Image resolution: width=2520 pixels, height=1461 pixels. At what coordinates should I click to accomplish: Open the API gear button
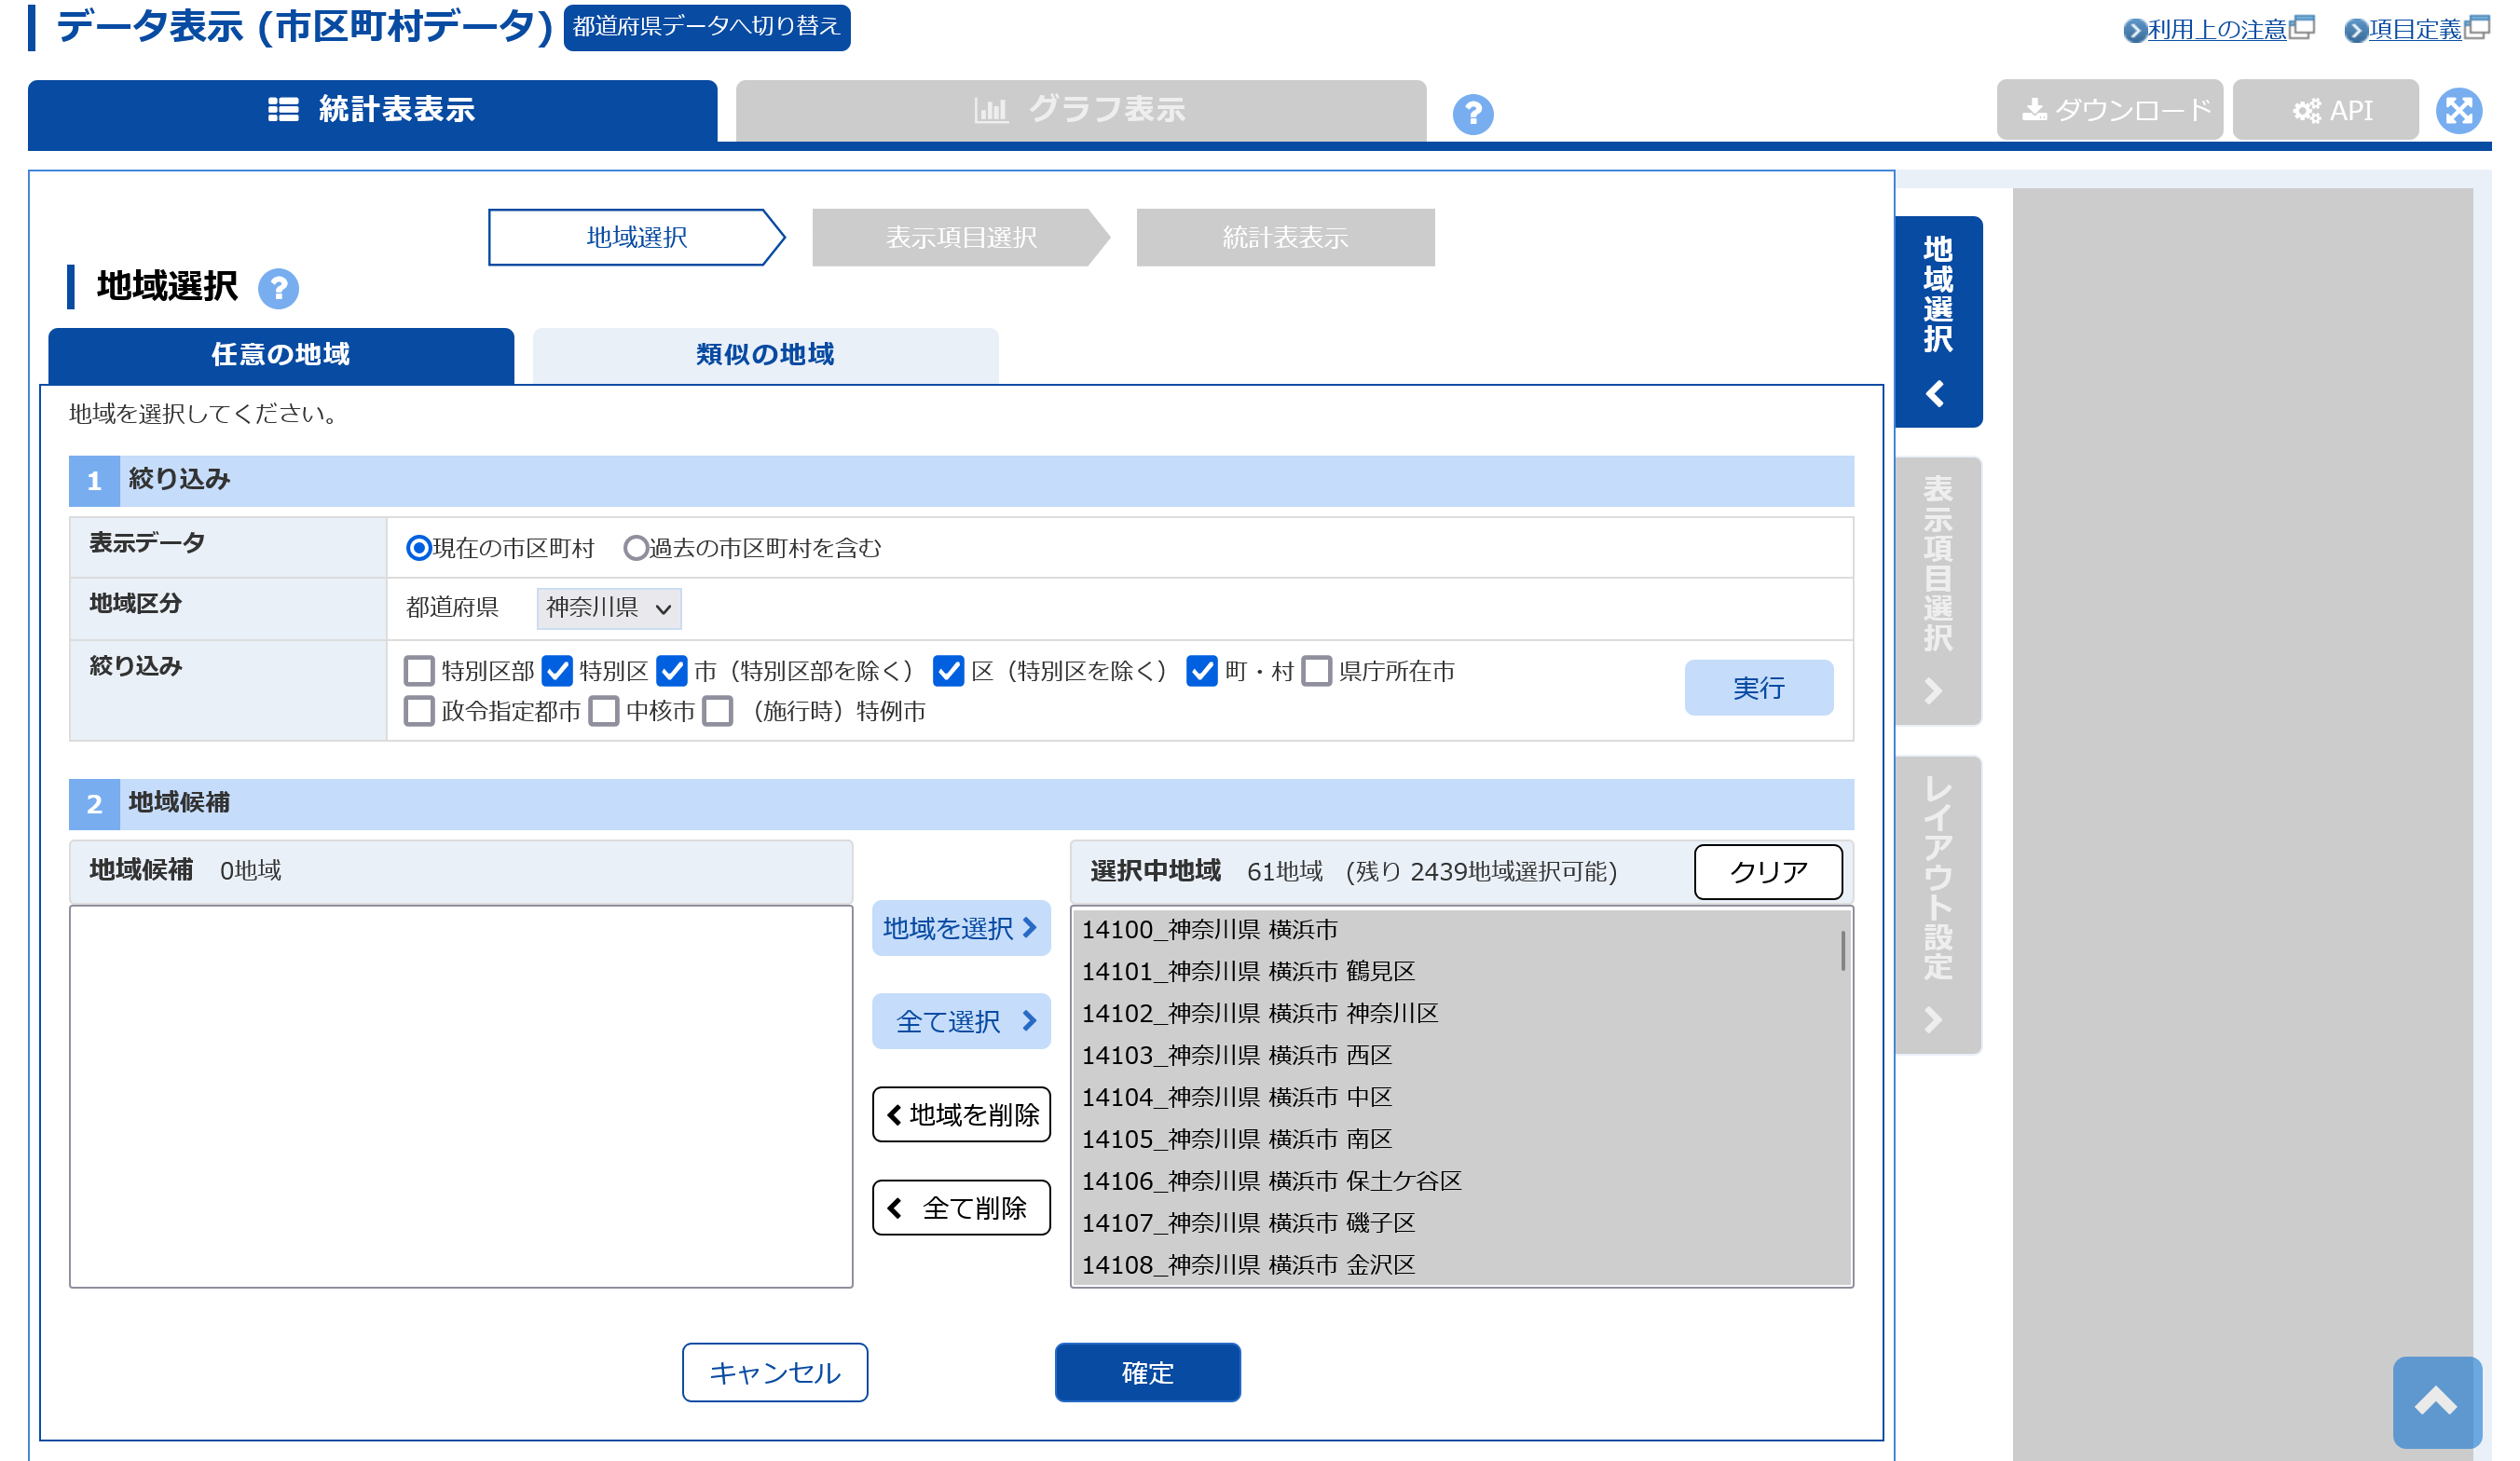[2324, 110]
